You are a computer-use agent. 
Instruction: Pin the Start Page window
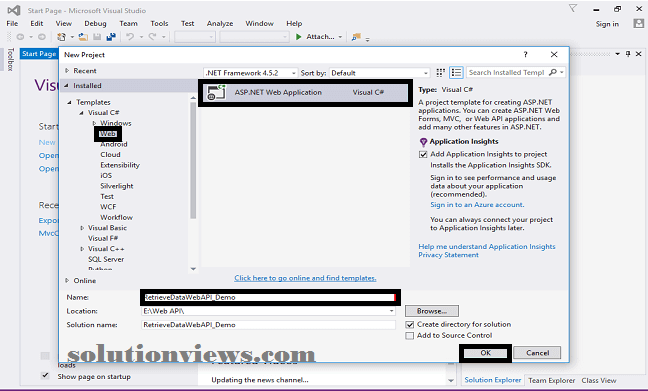(x=628, y=54)
